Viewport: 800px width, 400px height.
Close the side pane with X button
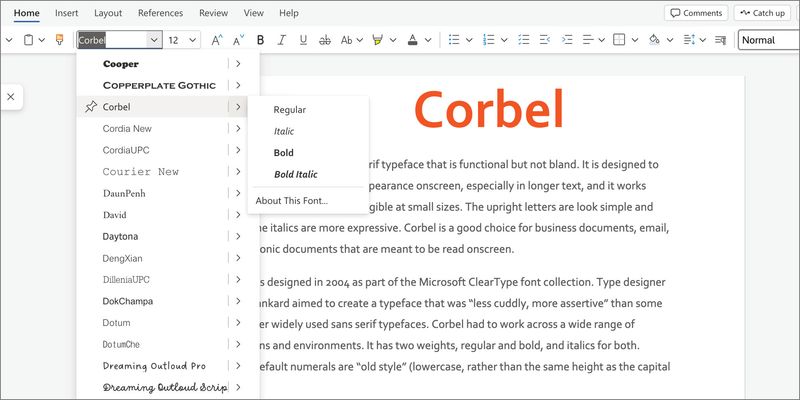tap(11, 96)
